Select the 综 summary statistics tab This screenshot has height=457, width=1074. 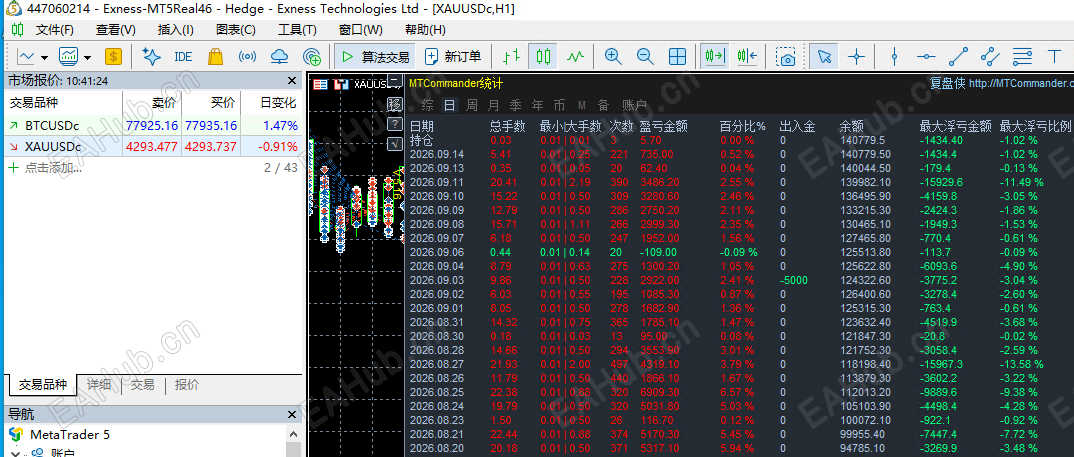(x=428, y=106)
